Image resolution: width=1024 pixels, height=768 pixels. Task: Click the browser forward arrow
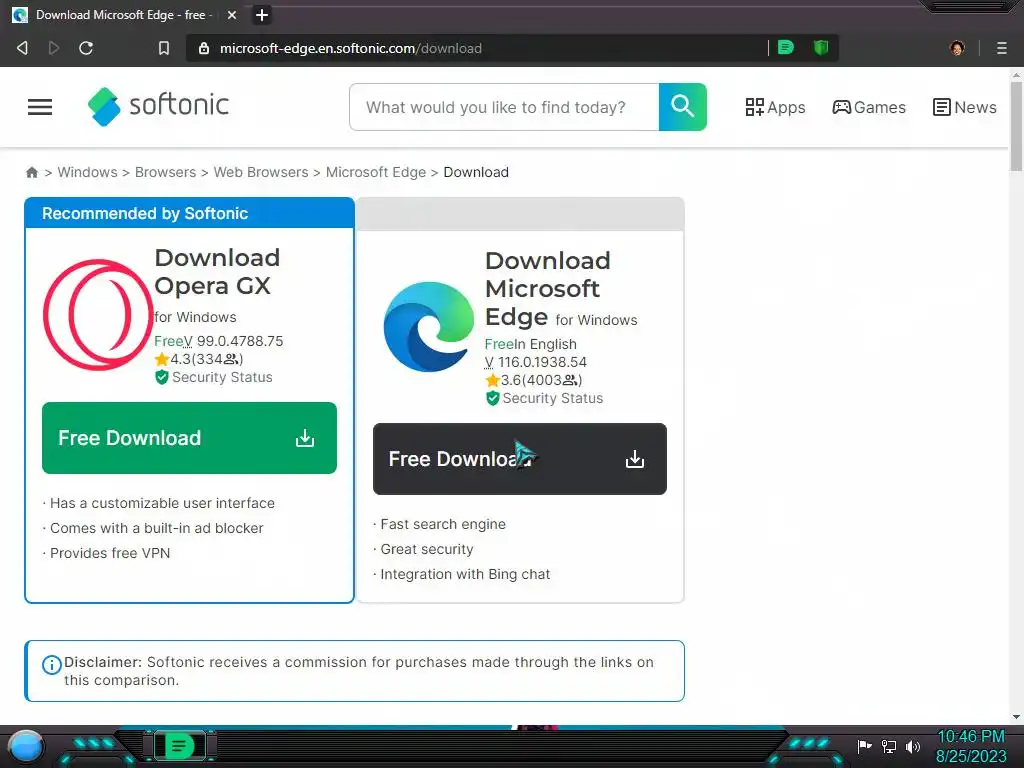coord(54,48)
